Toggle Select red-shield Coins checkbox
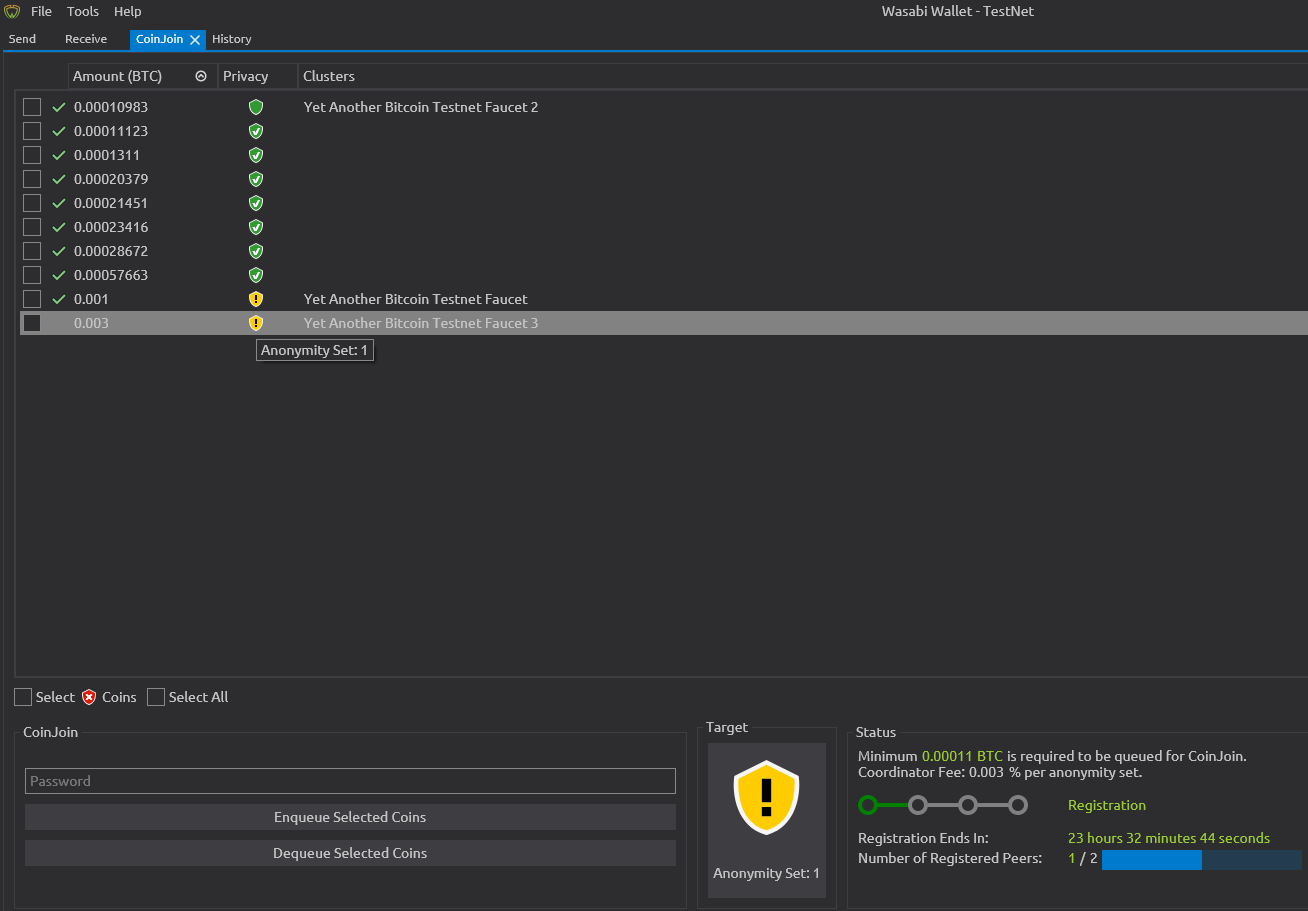This screenshot has height=911, width=1308. point(23,697)
